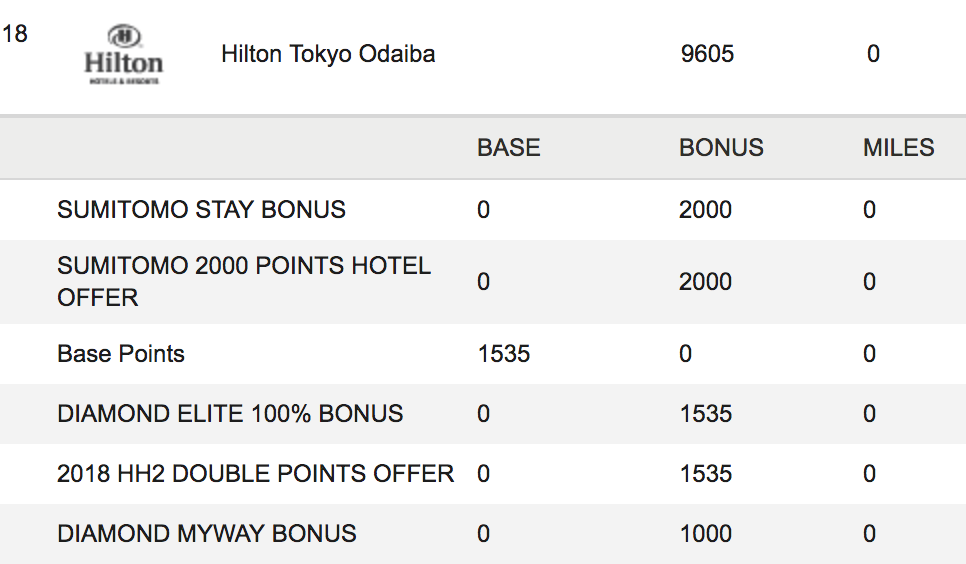The width and height of the screenshot is (966, 564).
Task: Click the BASE column header
Action: pos(509,148)
